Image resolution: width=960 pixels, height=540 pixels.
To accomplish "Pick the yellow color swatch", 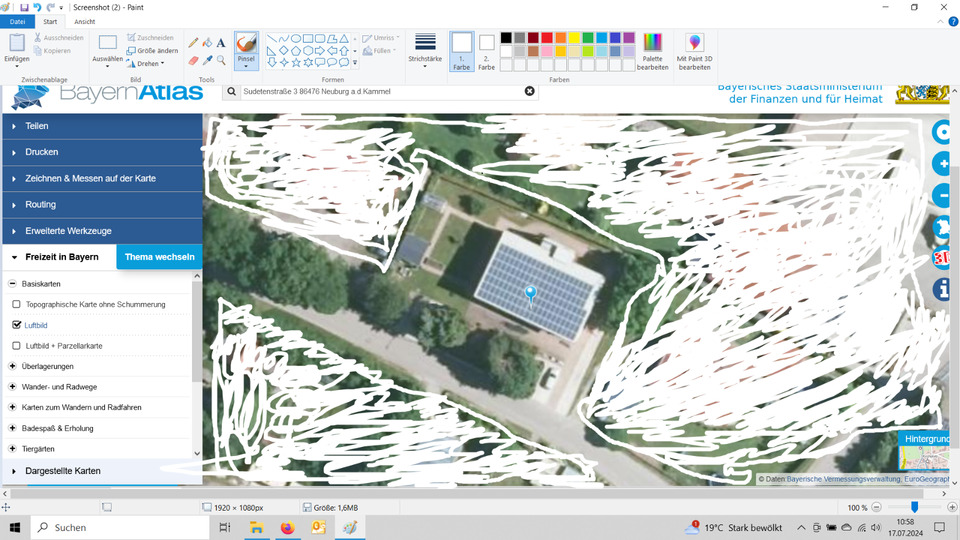I will coord(574,38).
